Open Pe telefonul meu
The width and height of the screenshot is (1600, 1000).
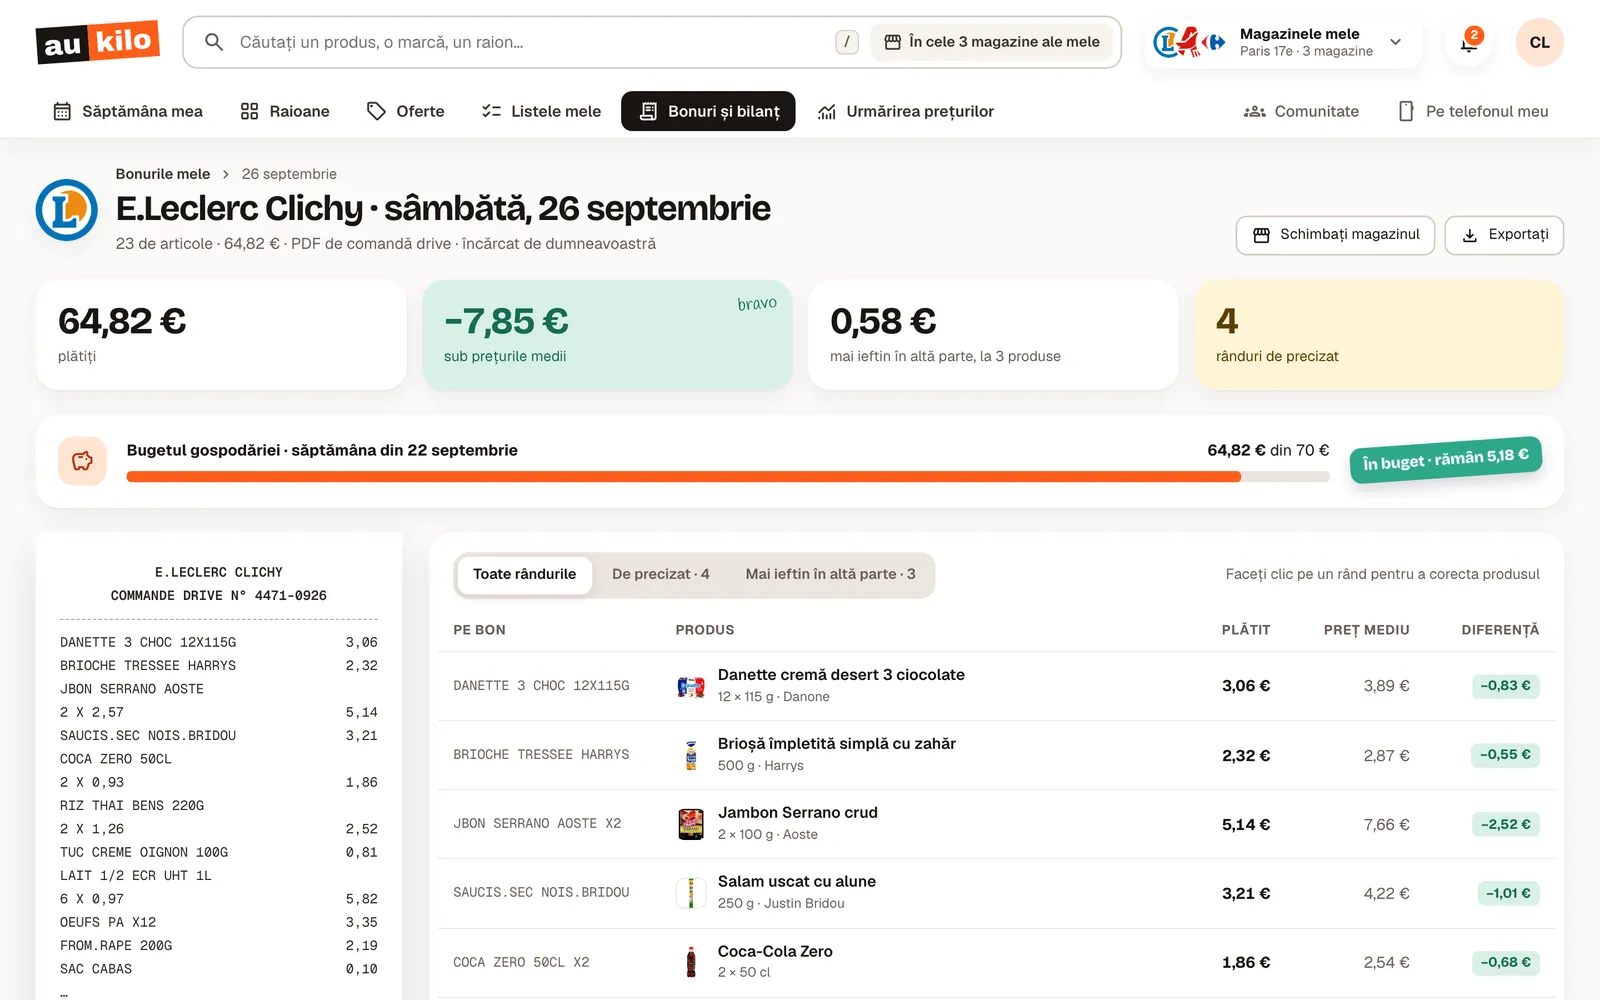click(x=1473, y=111)
